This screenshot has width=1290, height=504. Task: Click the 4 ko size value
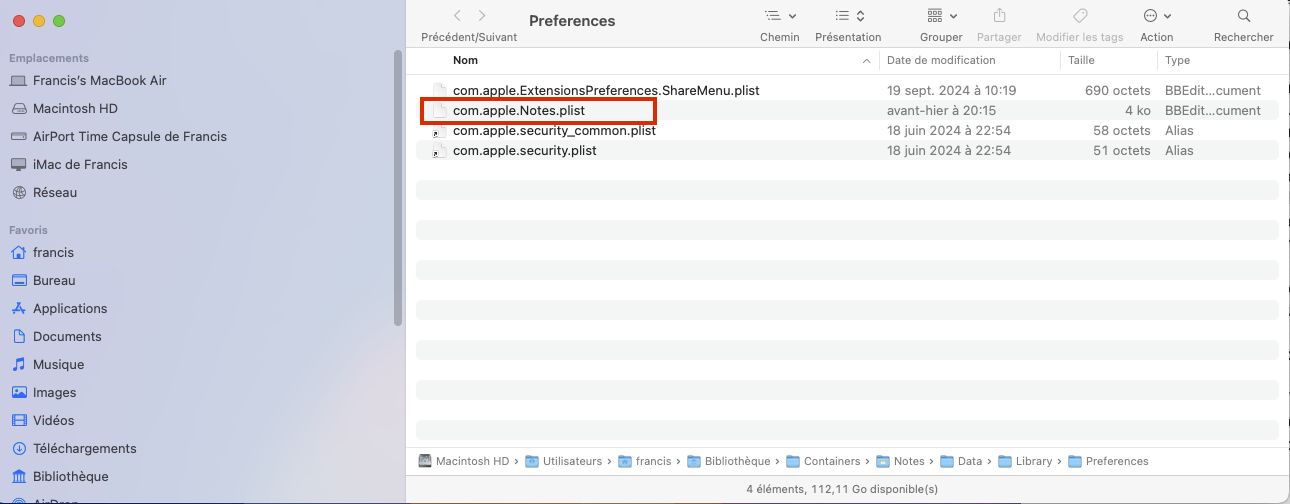click(x=1137, y=110)
